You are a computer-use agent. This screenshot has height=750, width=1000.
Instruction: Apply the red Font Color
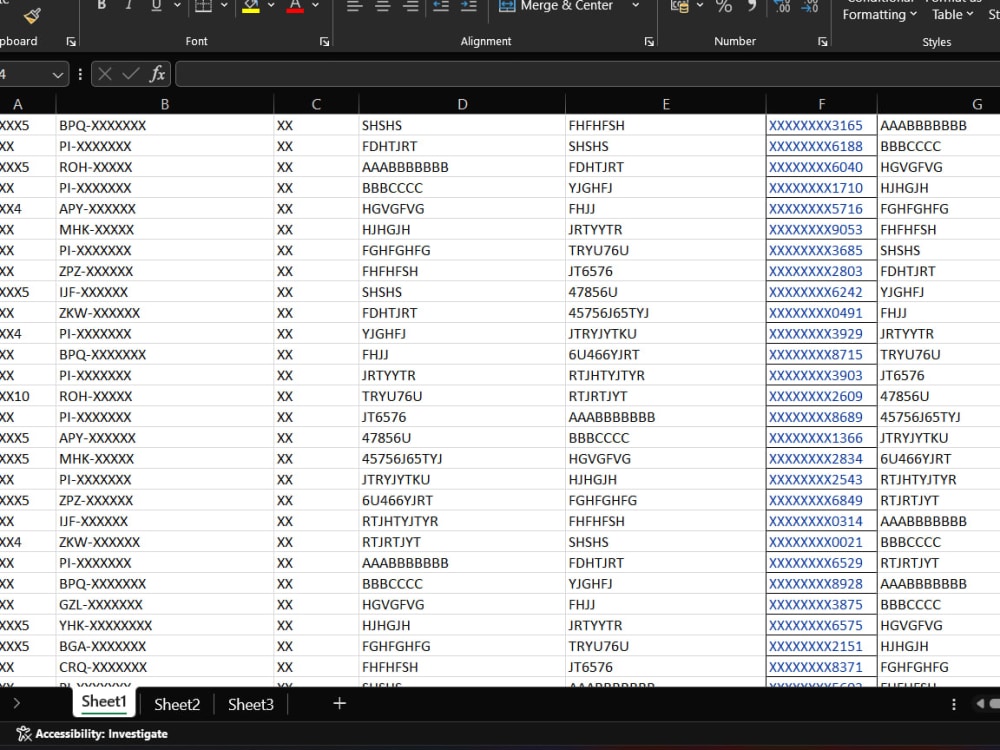tap(295, 6)
